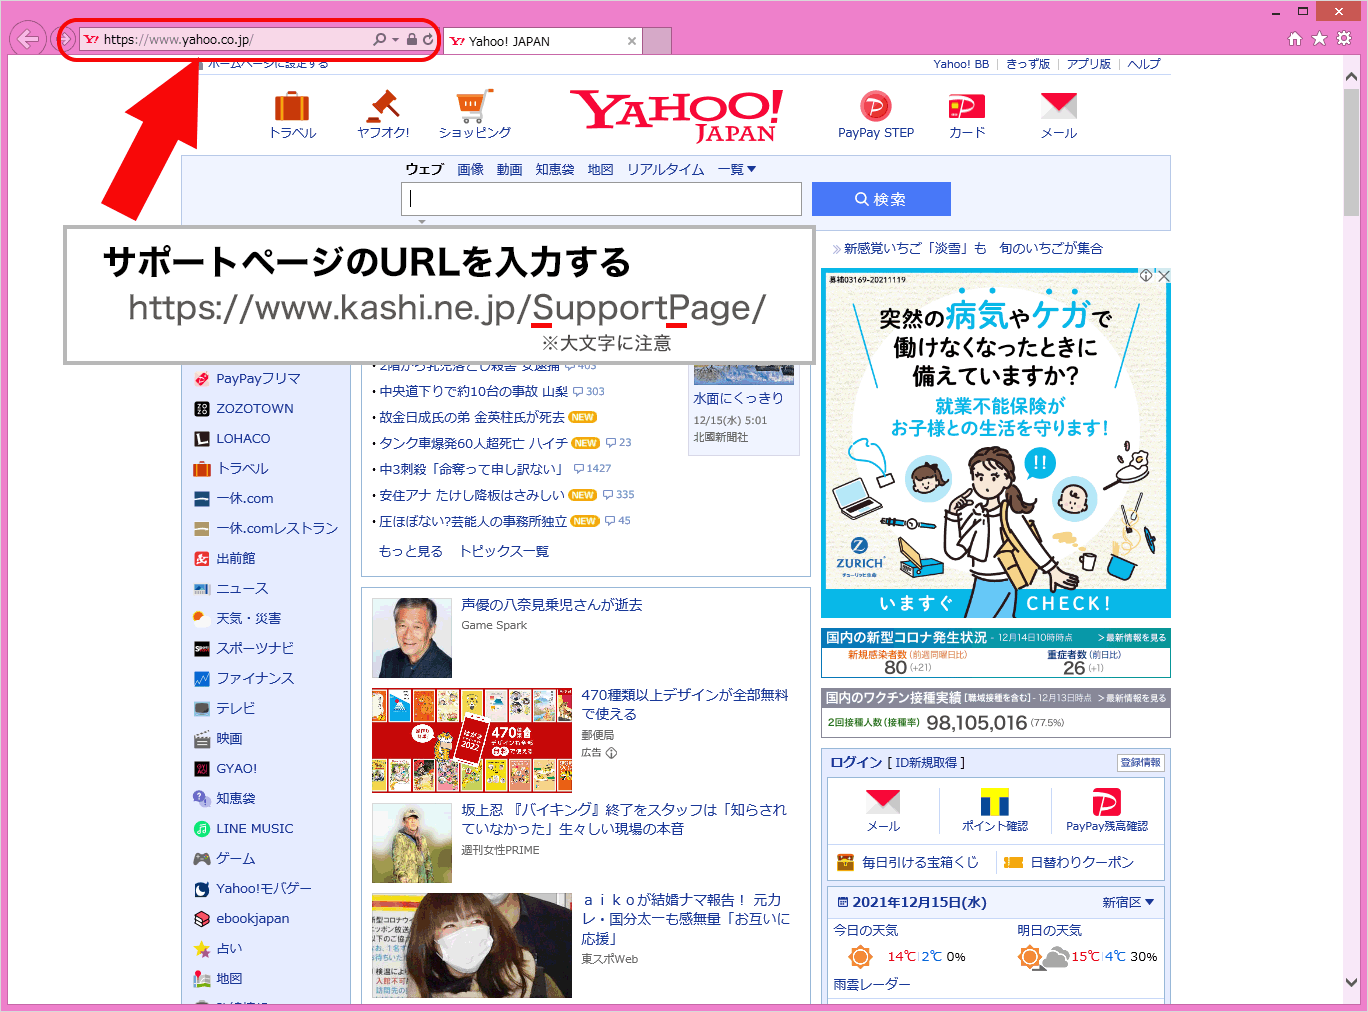Open 中央道下りで約10台の事故 news headline
Screen dimensions: 1368x1012
(474, 392)
